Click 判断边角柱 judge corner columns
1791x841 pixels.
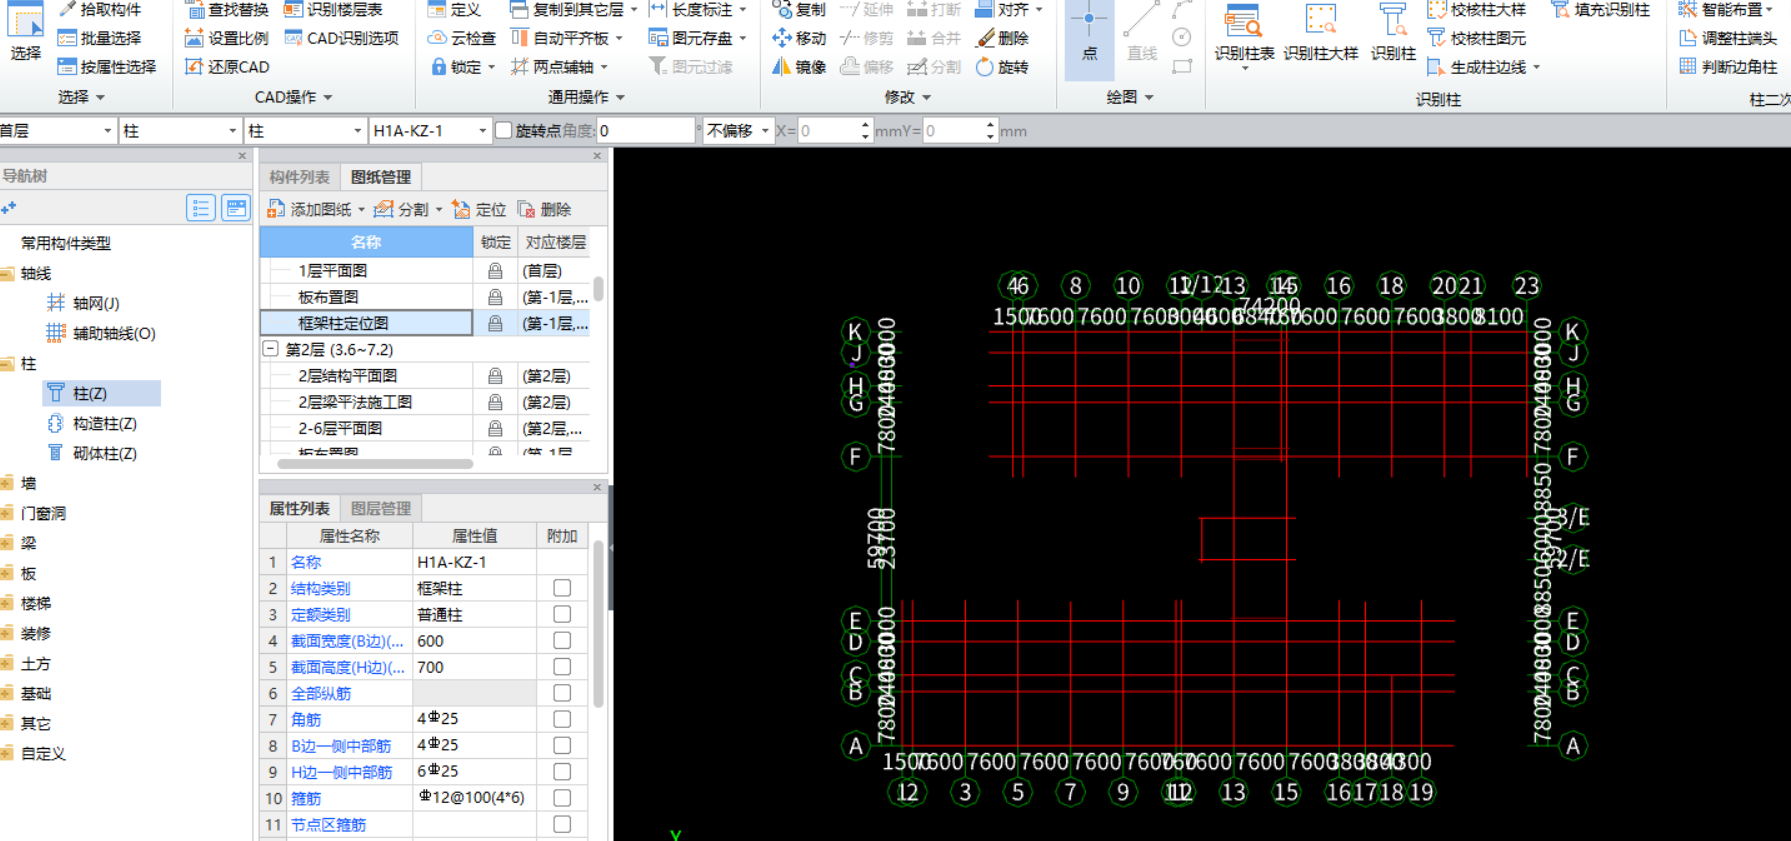point(1728,67)
